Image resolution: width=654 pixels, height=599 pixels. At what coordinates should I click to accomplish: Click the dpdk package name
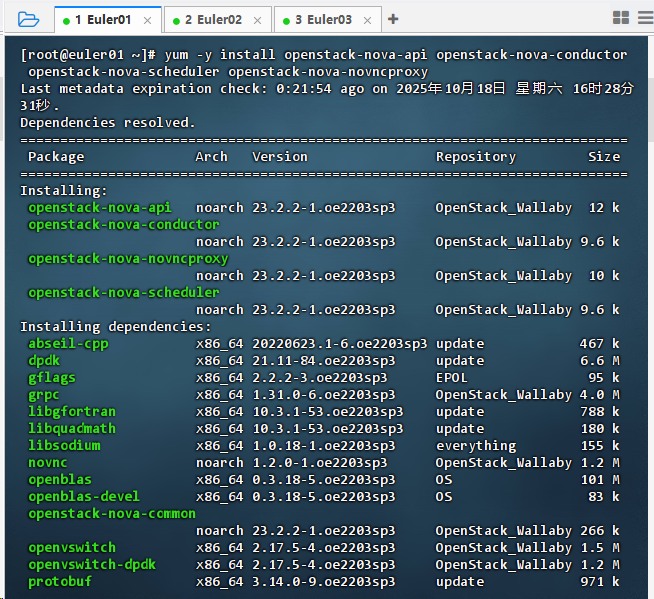[44, 361]
